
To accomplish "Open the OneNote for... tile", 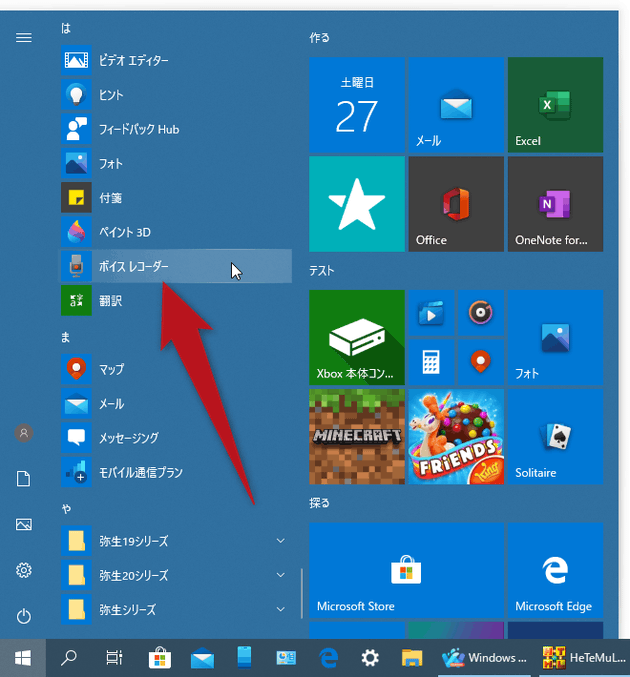I will coord(555,204).
